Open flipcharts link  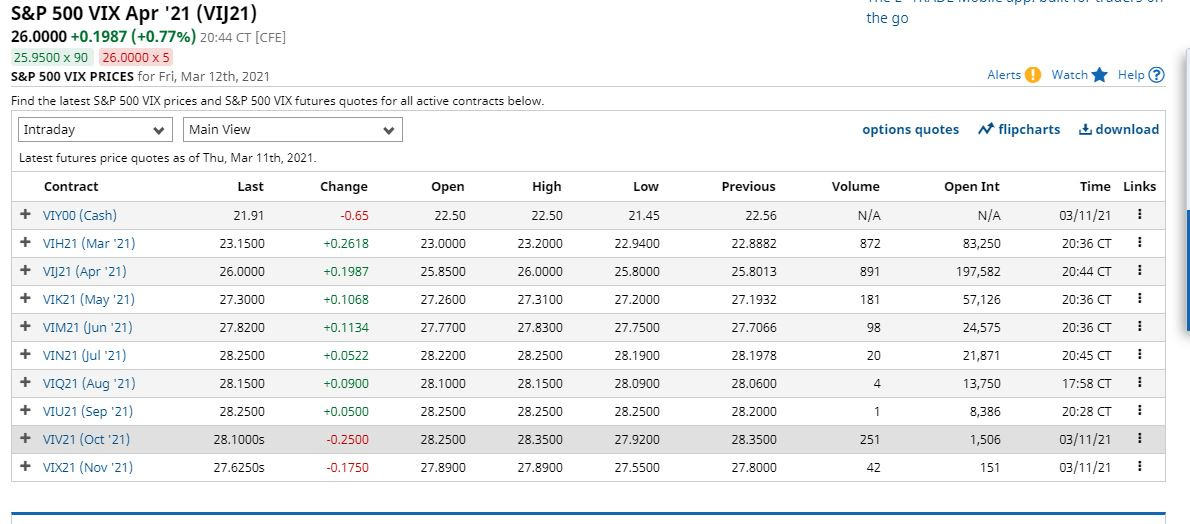[x=1019, y=130]
